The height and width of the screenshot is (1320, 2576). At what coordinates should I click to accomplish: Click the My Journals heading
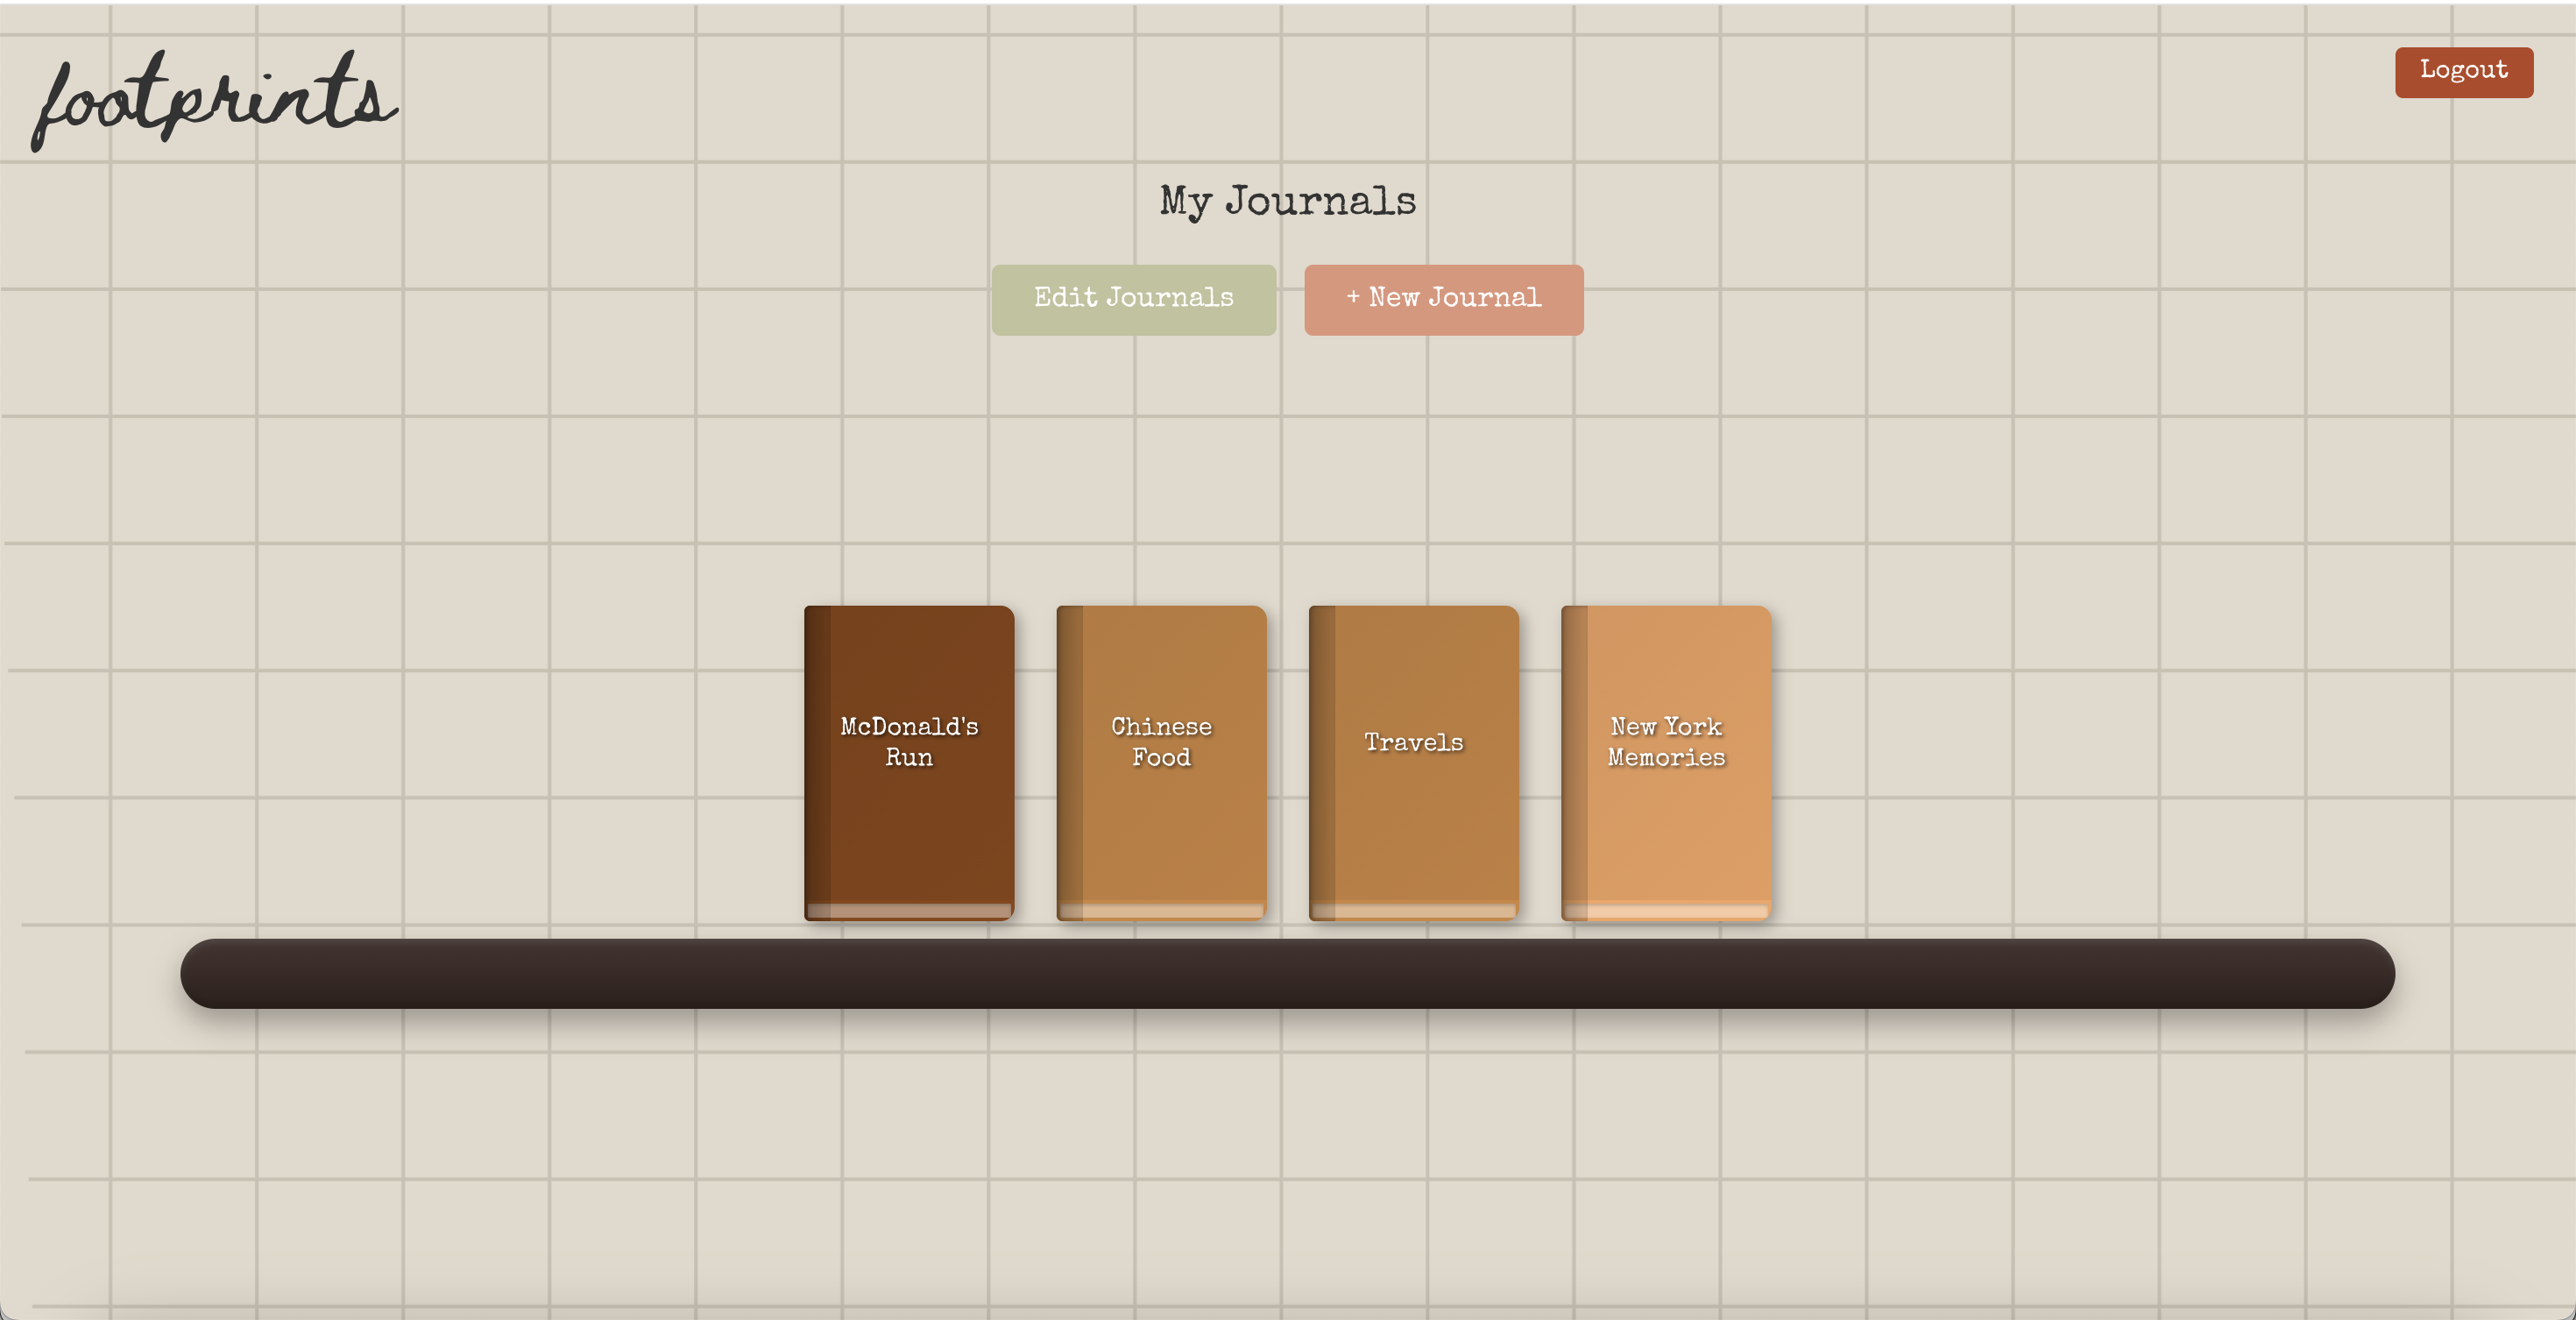[1287, 201]
